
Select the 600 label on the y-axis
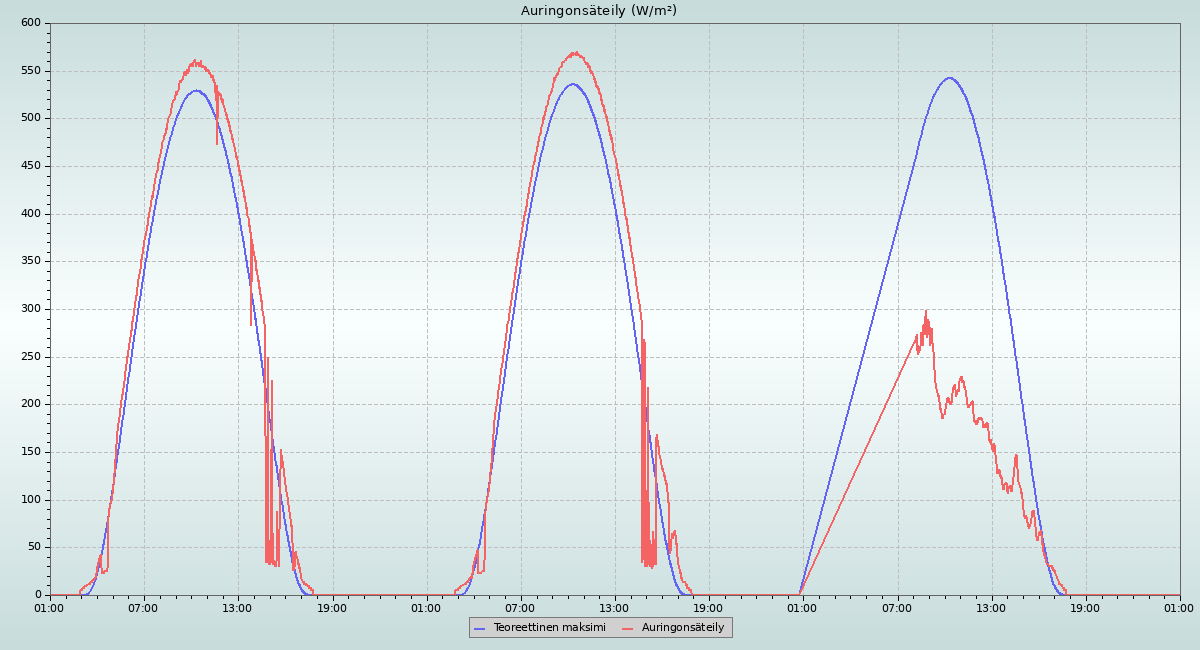coord(31,23)
